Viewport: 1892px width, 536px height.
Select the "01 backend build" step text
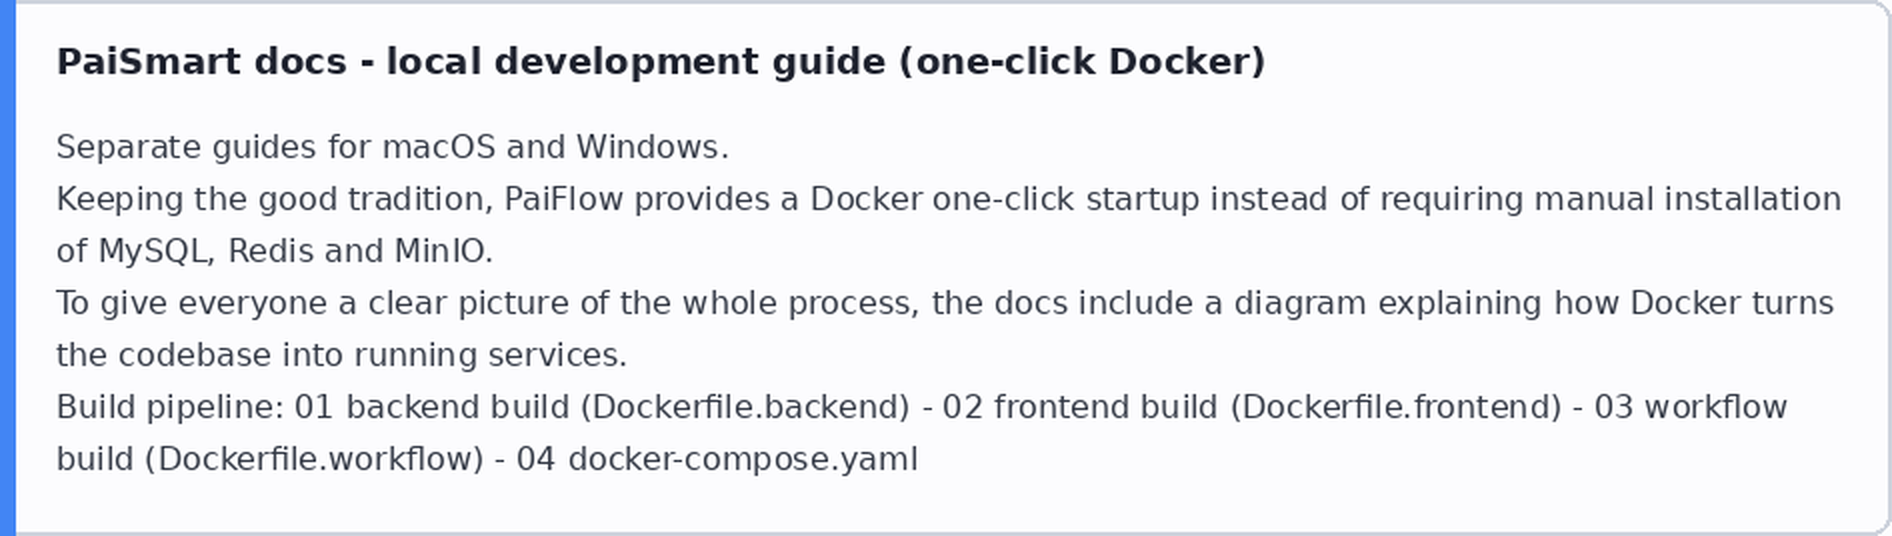point(433,407)
